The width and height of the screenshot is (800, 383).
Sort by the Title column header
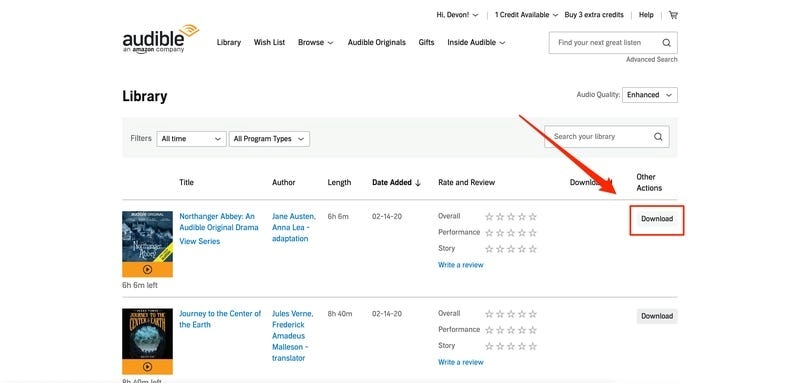186,183
